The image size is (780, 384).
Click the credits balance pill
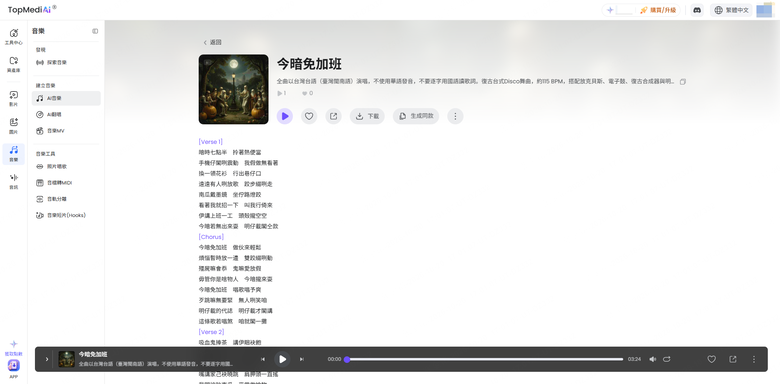tap(619, 10)
